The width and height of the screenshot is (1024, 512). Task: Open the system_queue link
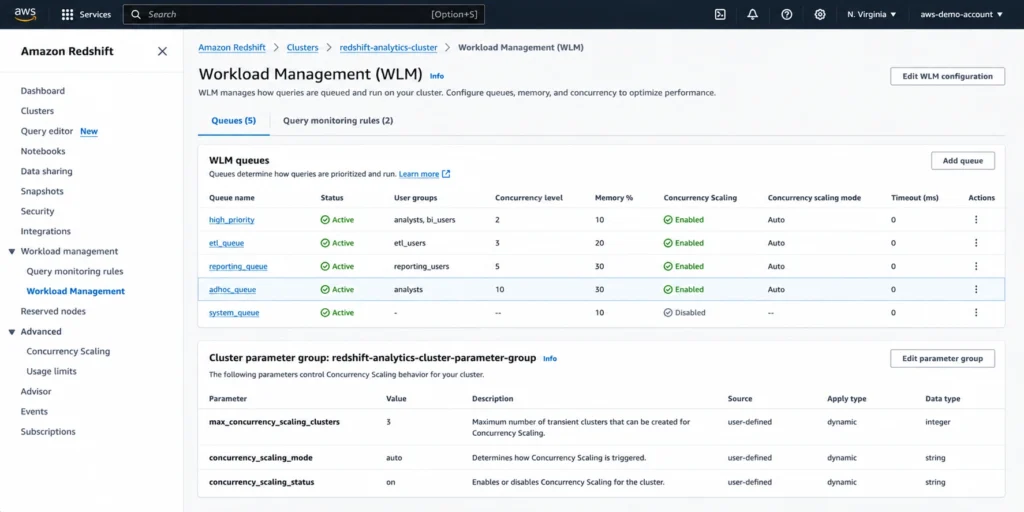(234, 313)
